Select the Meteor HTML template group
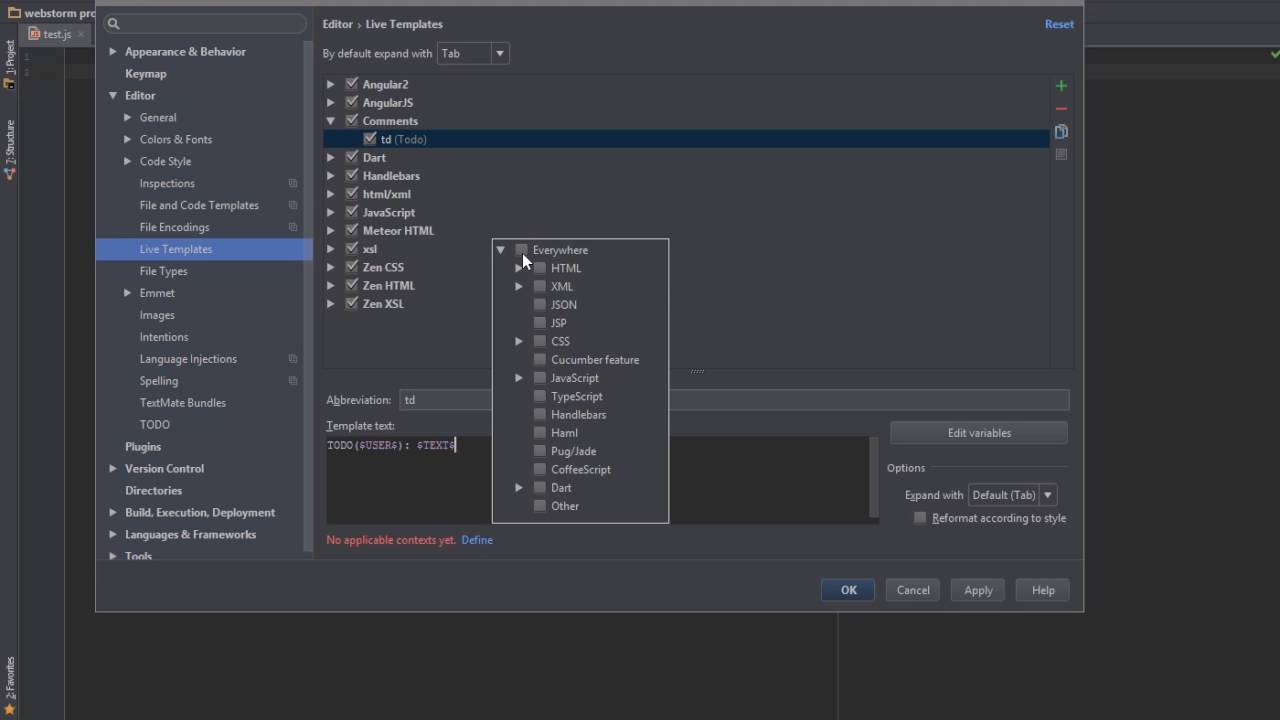This screenshot has width=1280, height=720. tap(398, 231)
